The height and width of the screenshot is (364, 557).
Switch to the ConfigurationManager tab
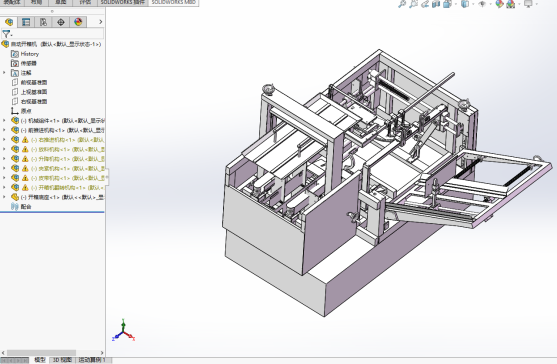click(43, 22)
